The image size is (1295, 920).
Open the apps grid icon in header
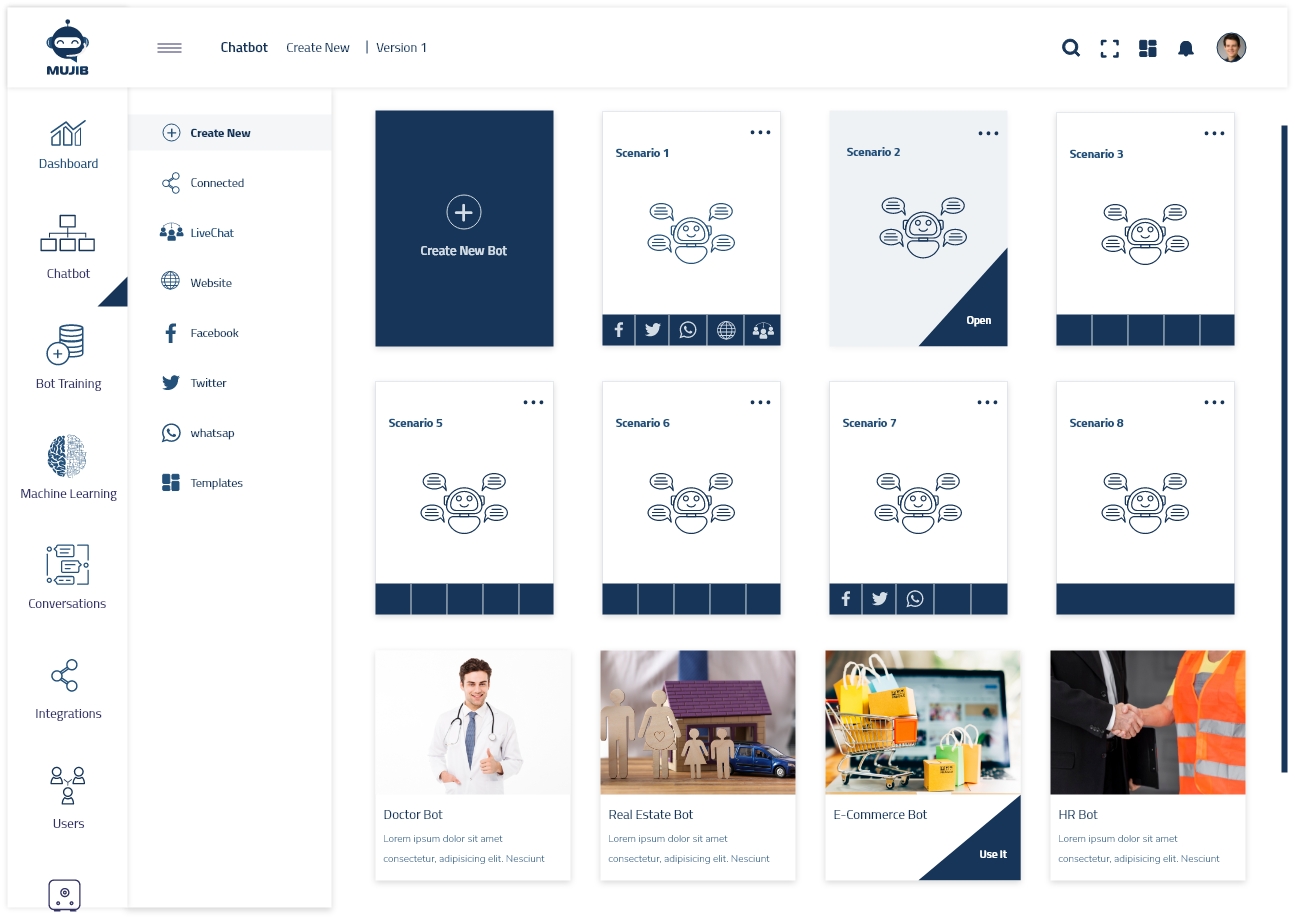(1148, 48)
